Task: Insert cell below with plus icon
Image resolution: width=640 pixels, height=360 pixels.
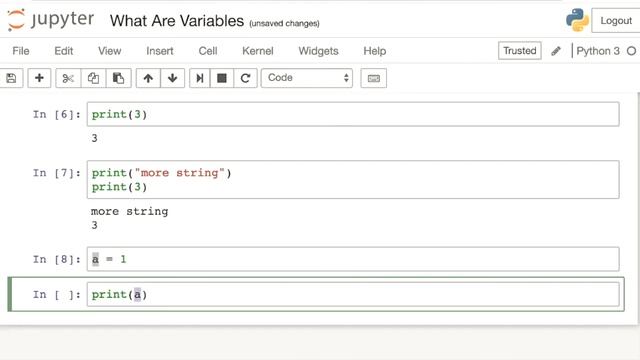Action: [x=39, y=78]
